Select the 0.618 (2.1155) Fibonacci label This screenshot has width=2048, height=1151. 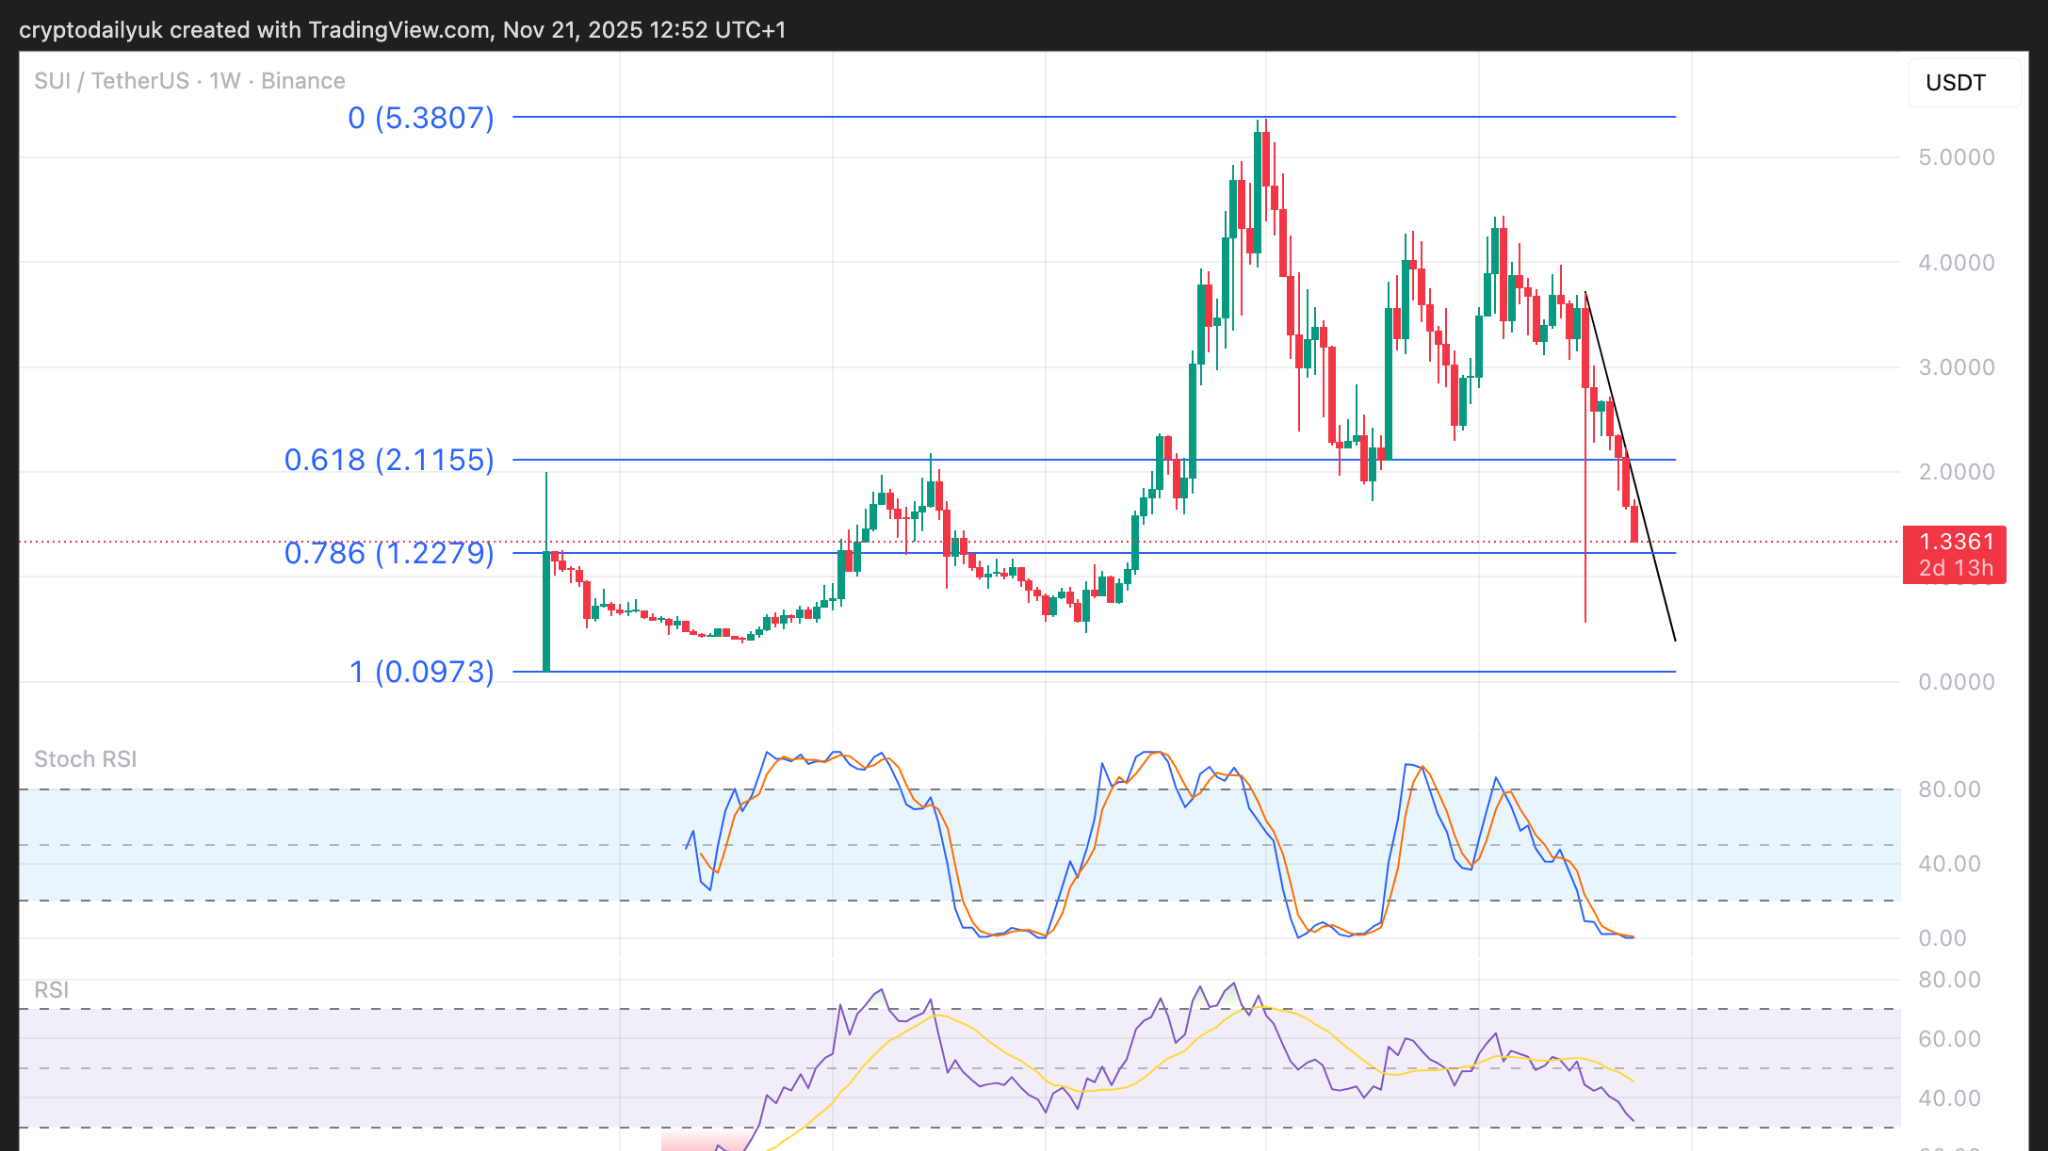click(389, 460)
